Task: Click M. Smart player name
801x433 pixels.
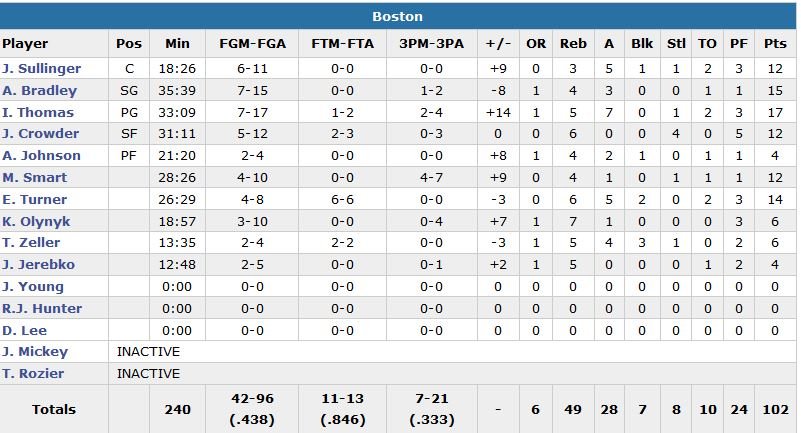Action: (35, 178)
